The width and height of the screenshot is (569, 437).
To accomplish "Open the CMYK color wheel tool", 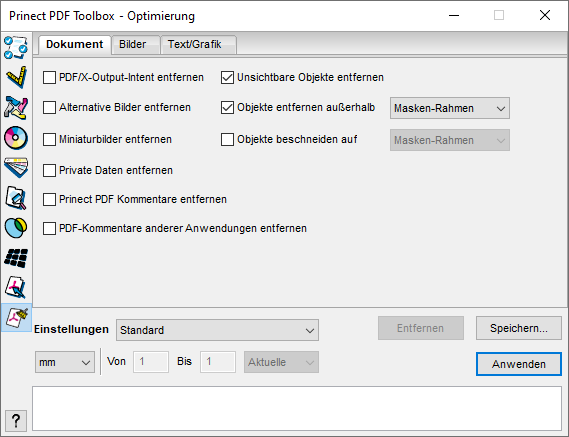I will [16, 138].
